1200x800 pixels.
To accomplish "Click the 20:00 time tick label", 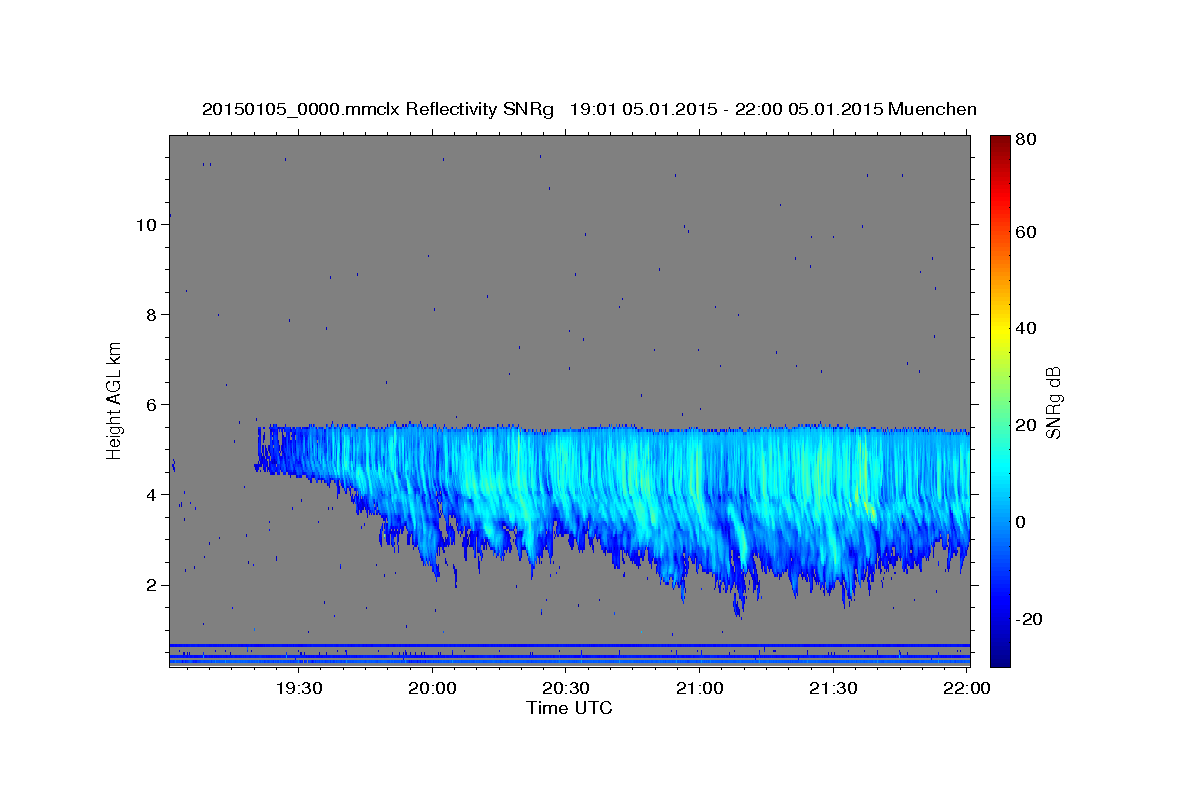I will click(433, 688).
